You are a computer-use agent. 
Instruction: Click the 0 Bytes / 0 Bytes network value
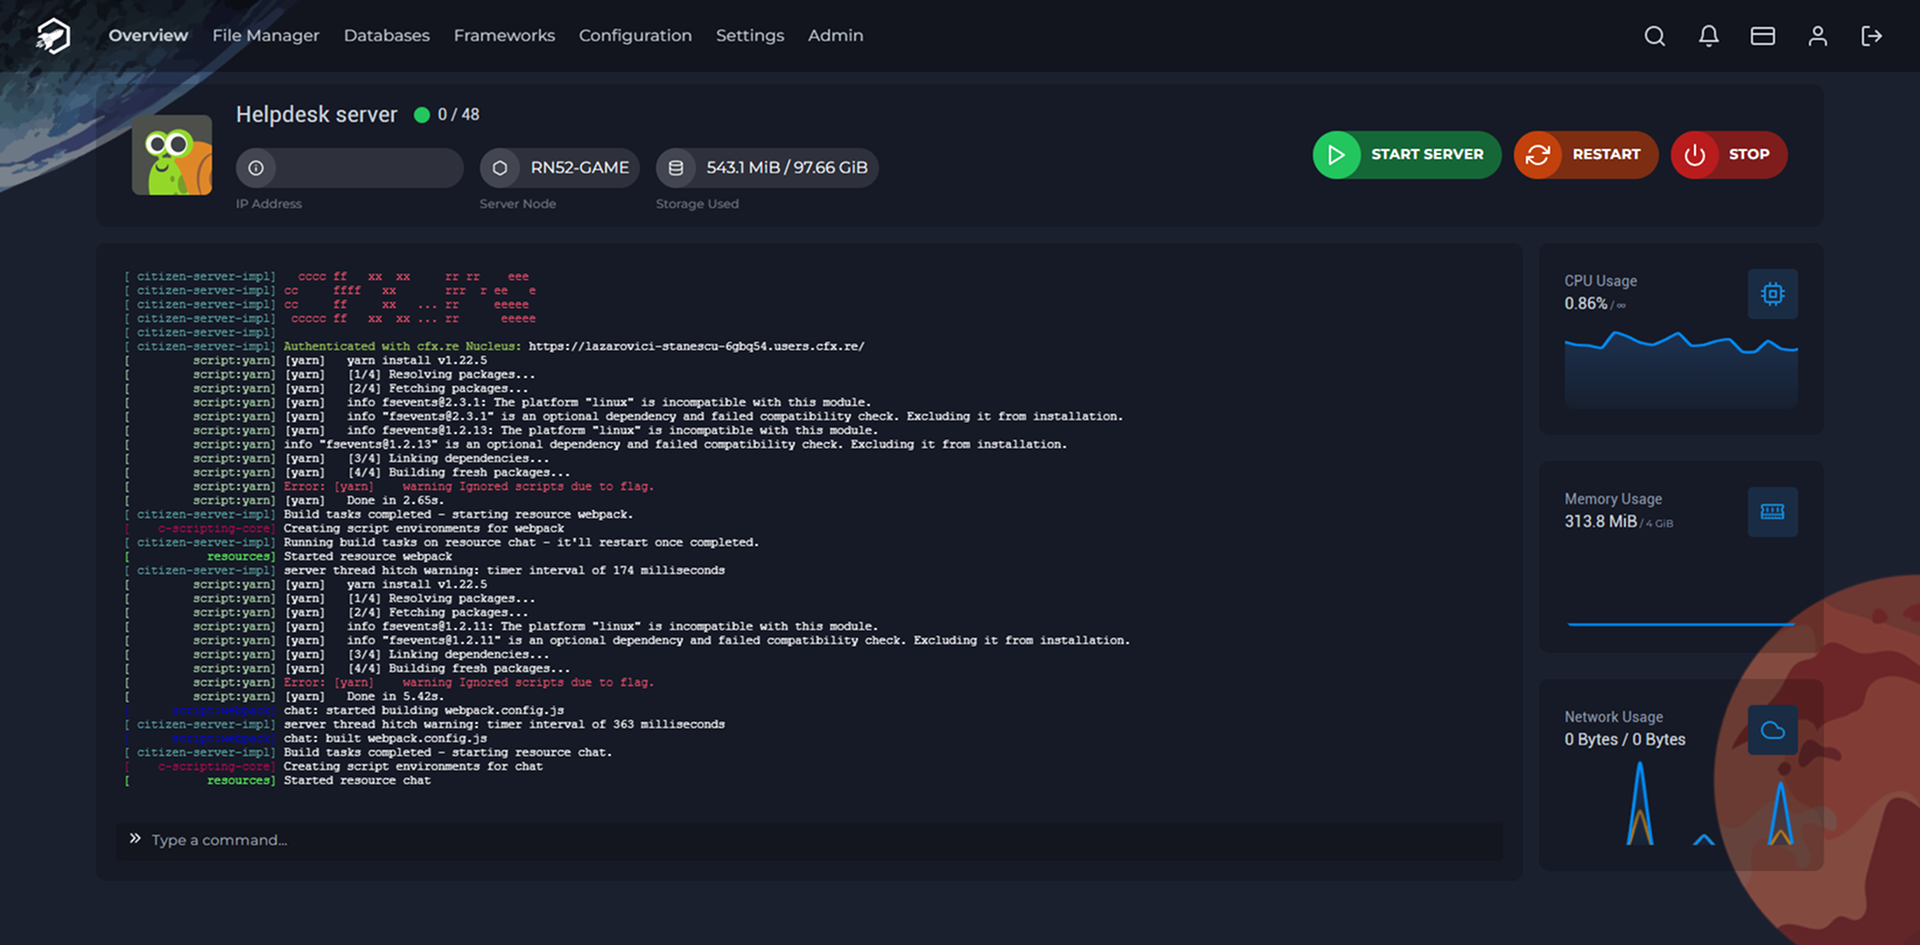[1625, 740]
